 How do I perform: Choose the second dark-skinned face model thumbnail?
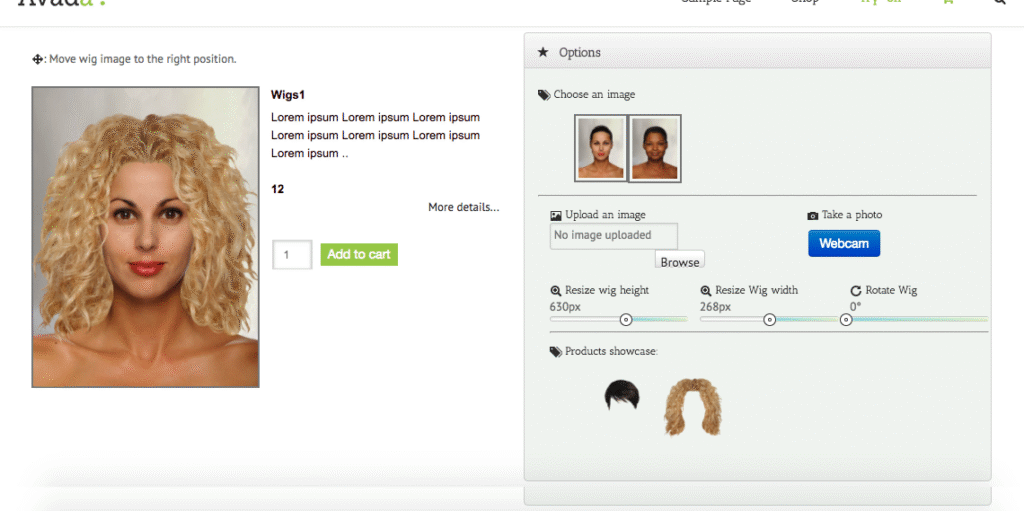[655, 148]
